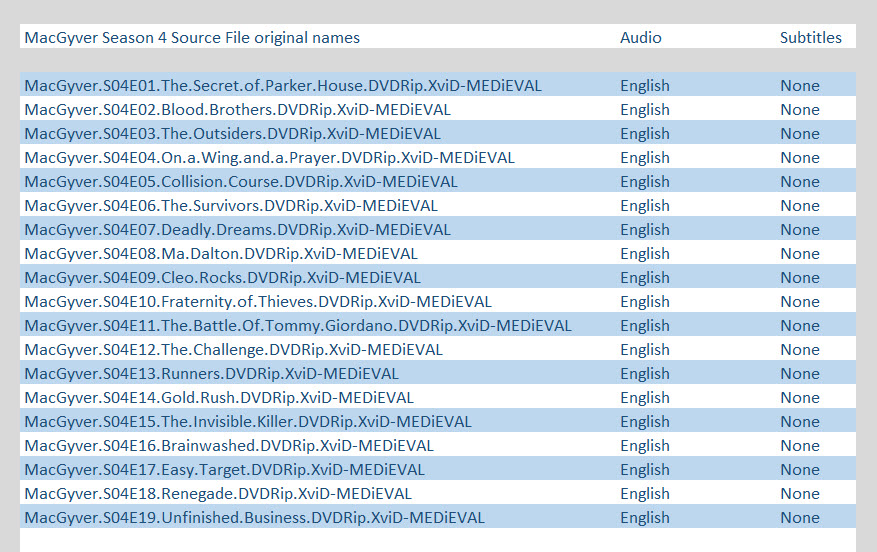The width and height of the screenshot is (877, 552).
Task: Select the S04E19 Unfinished Business filename
Action: point(254,518)
